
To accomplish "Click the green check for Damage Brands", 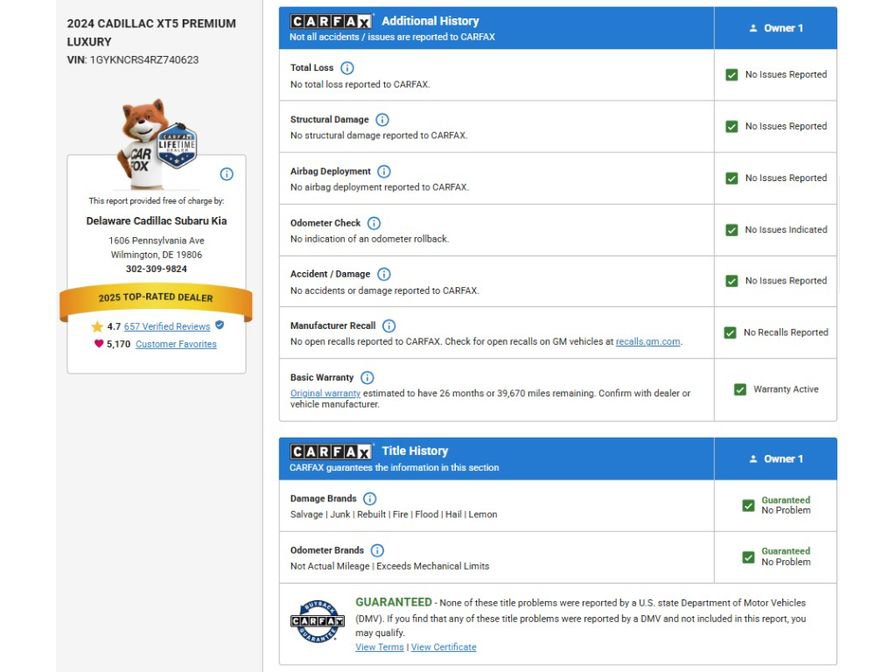I will coord(748,506).
